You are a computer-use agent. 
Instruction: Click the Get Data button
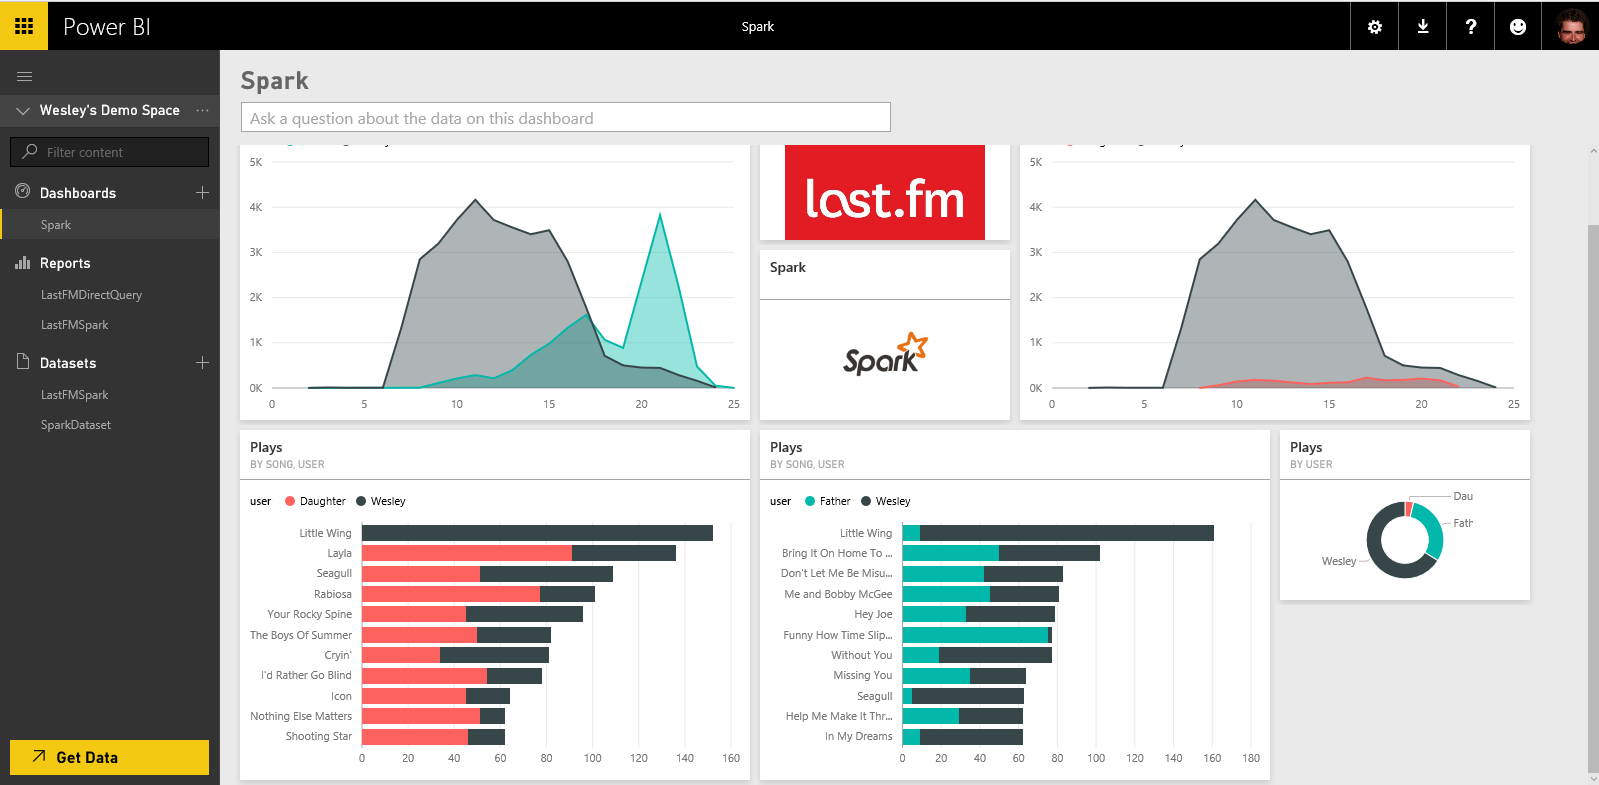click(109, 757)
